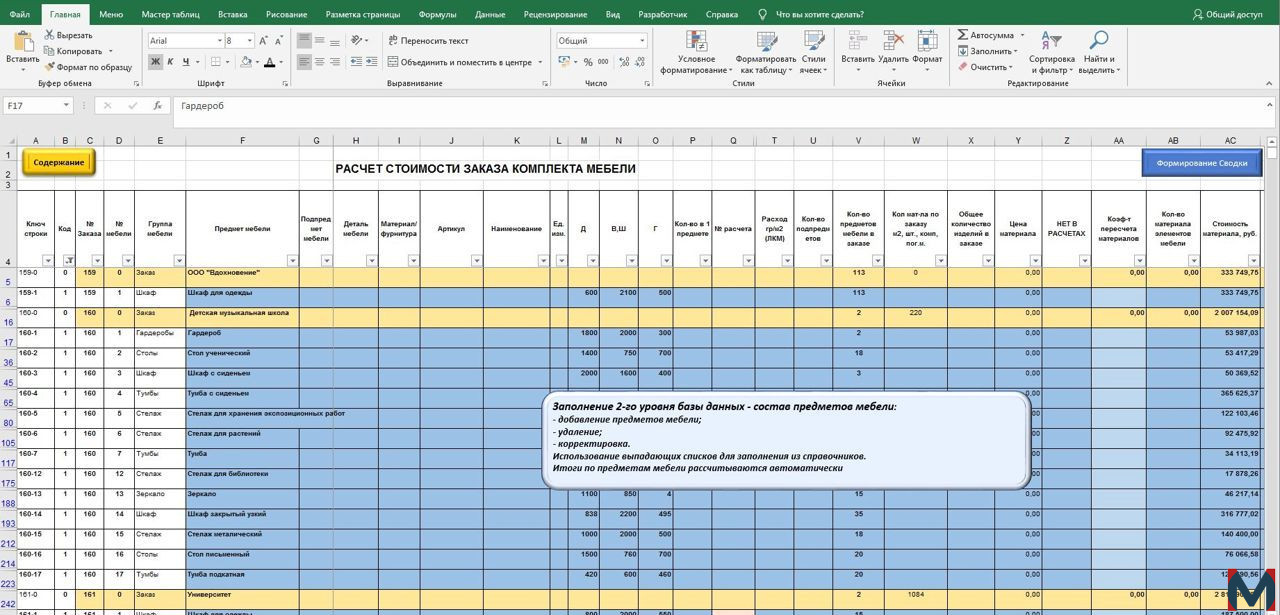Click Вставить in the Ячейки group
1280x615 pixels.
pos(857,52)
